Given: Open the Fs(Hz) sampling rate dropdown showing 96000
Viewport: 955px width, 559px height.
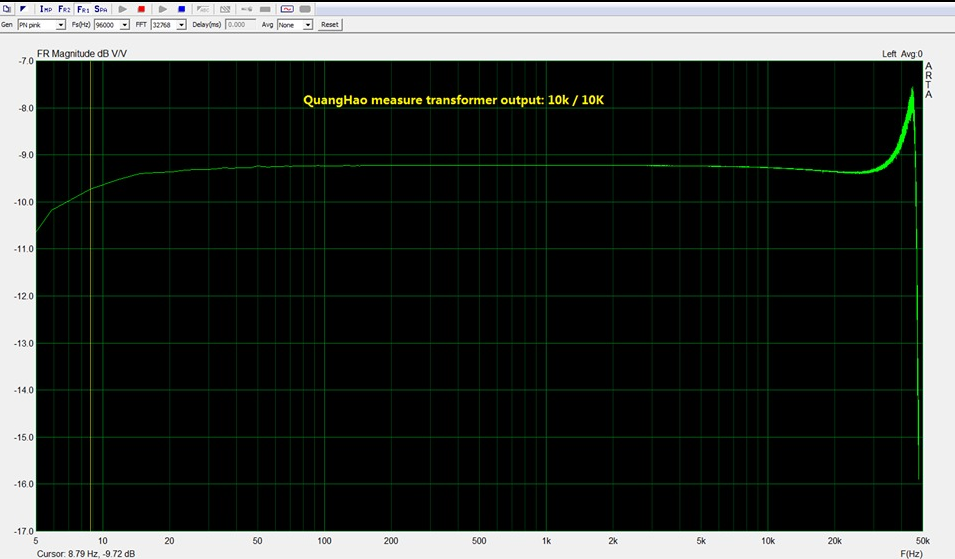Looking at the screenshot, I should click(111, 25).
